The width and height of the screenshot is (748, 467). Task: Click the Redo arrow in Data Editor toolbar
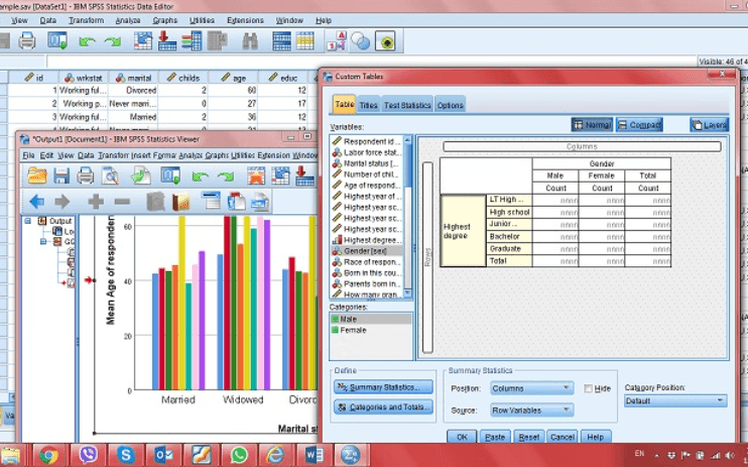(x=113, y=42)
